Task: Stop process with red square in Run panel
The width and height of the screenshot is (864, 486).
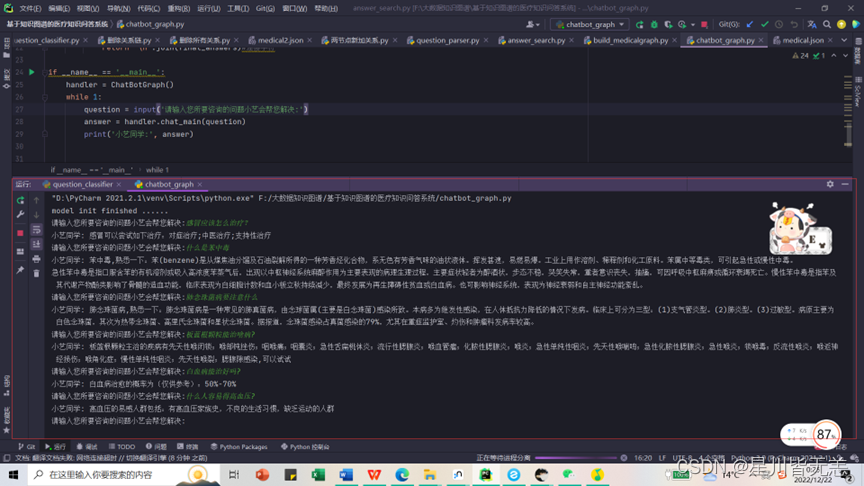Action: 20,233
